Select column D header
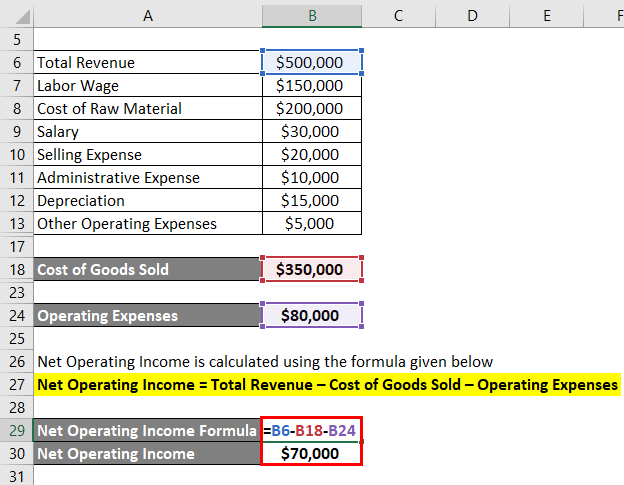Screen dimensions: 624x485 click(472, 15)
